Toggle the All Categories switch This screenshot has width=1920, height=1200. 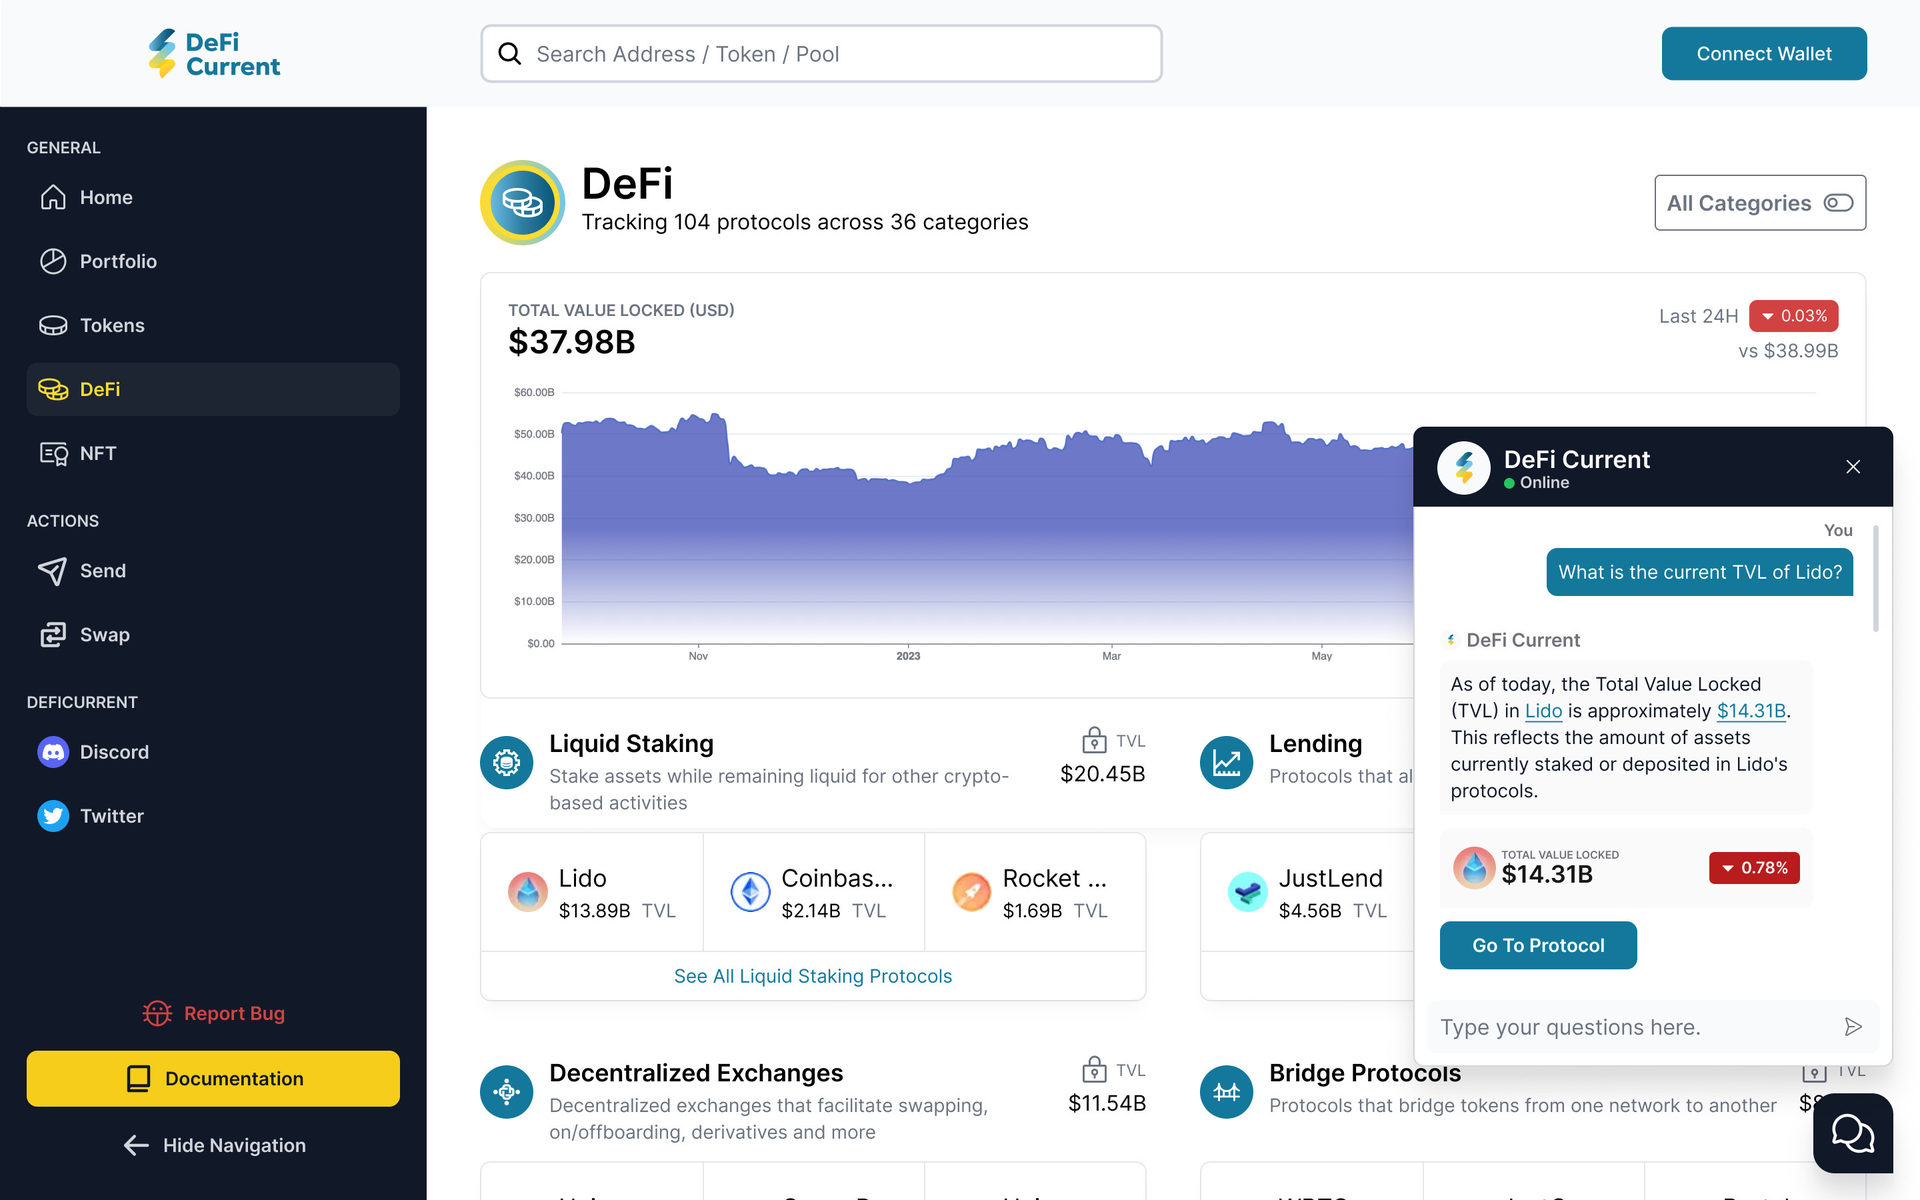(x=1838, y=203)
